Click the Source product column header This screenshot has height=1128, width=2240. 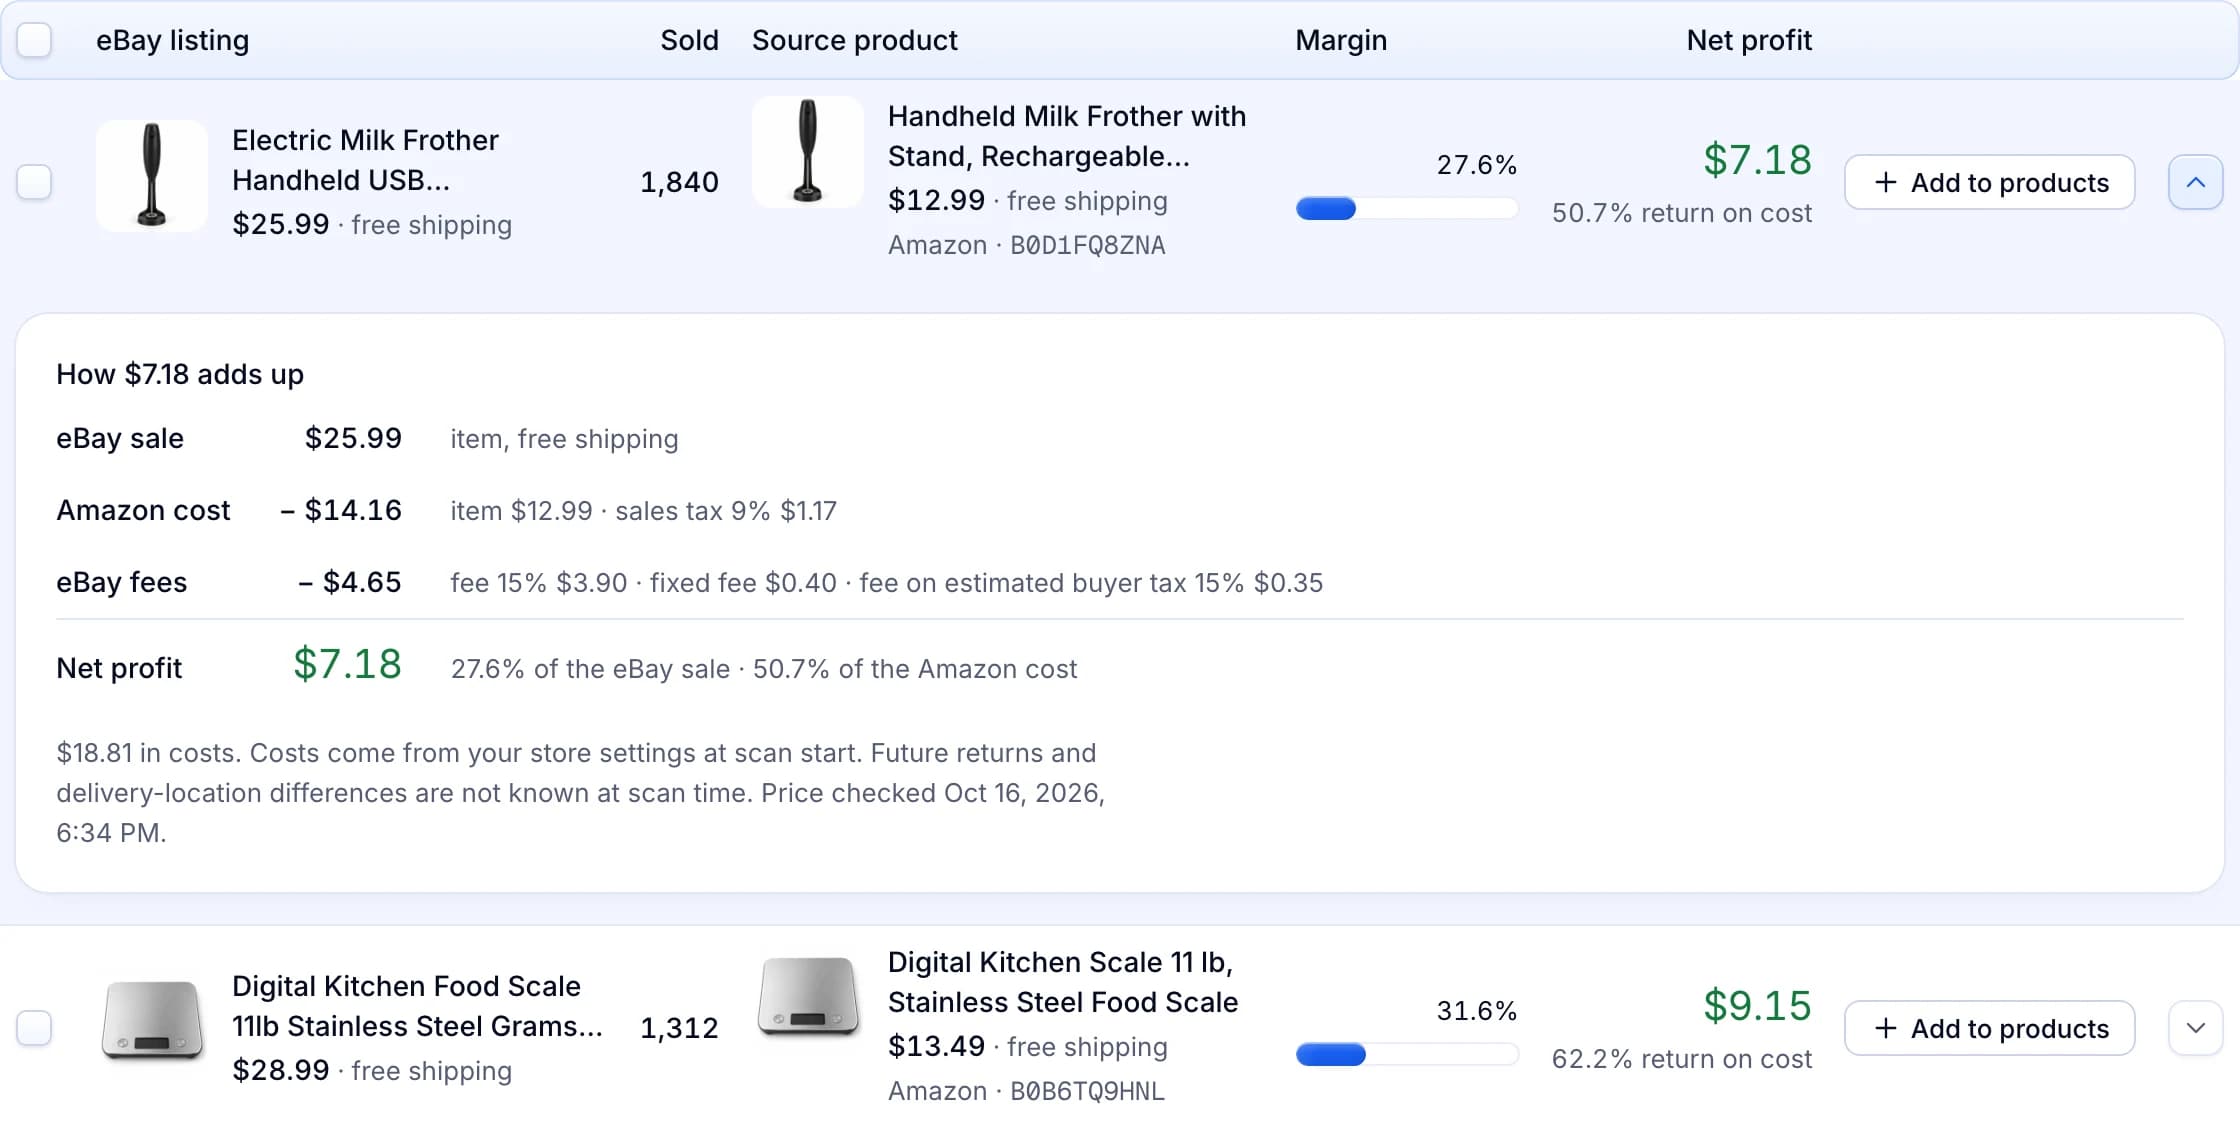point(855,40)
